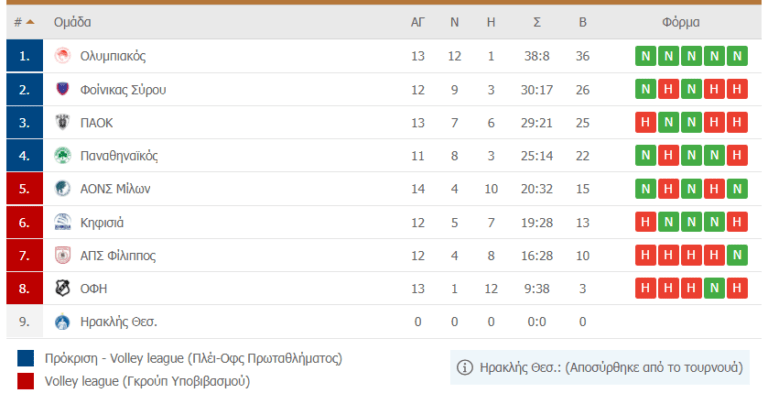Image resolution: width=768 pixels, height=404 pixels.
Task: Click the blue Πρόκριση legend color square
Action: pos(26,358)
